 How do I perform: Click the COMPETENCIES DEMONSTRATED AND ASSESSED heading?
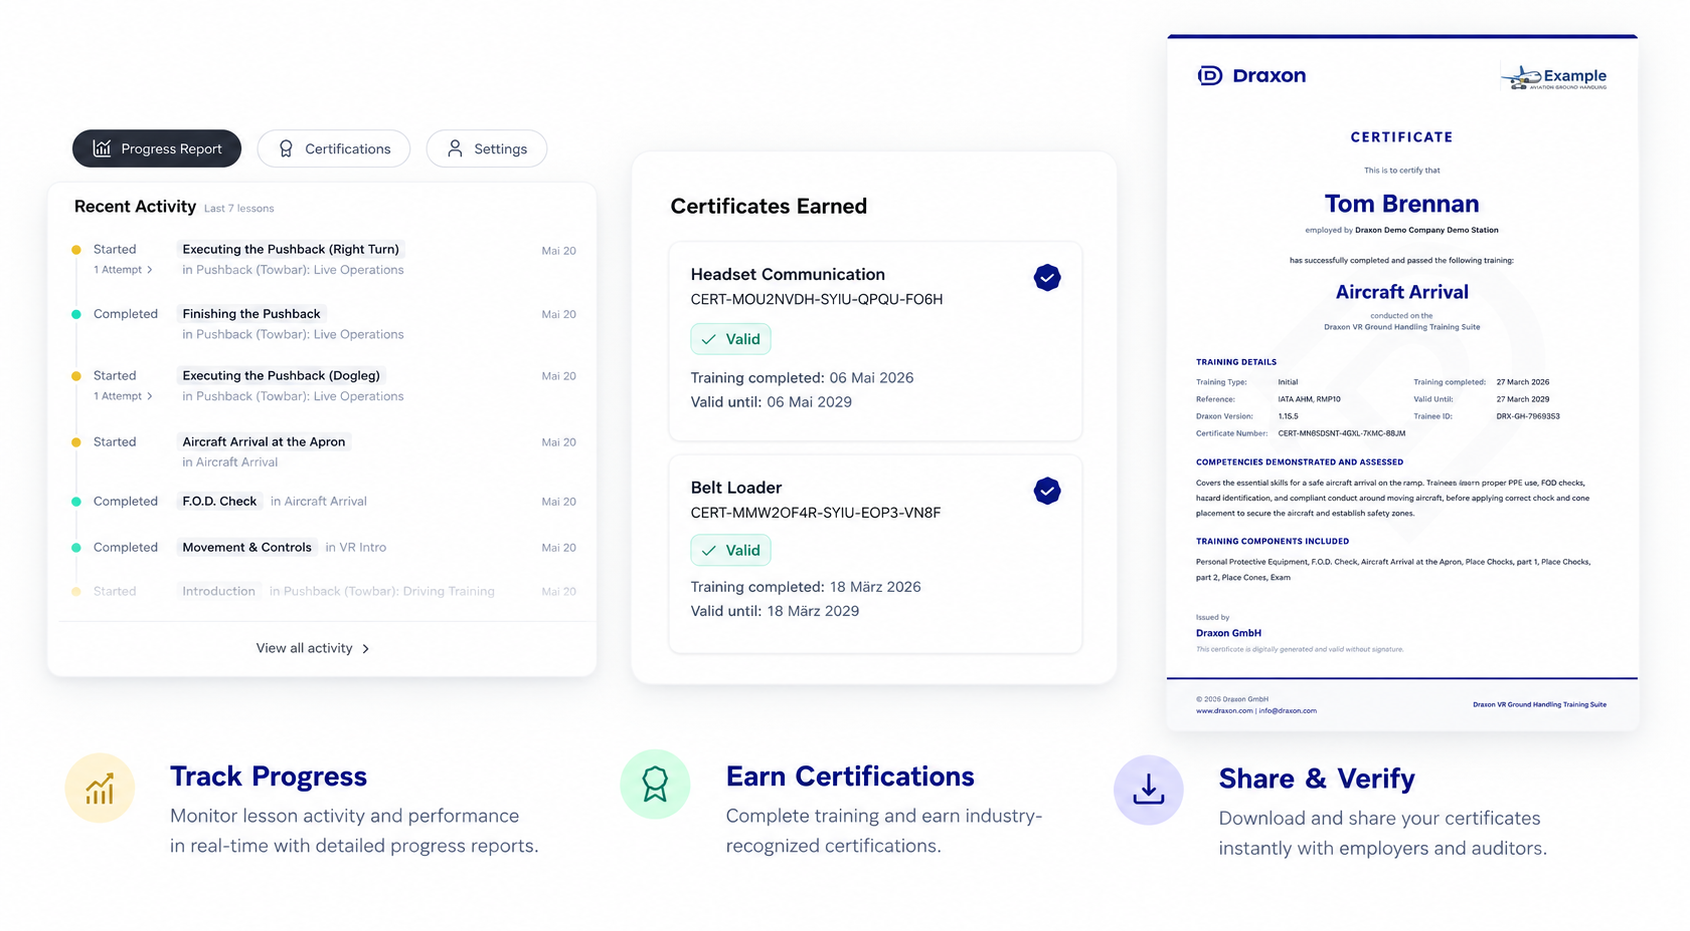coord(1300,462)
